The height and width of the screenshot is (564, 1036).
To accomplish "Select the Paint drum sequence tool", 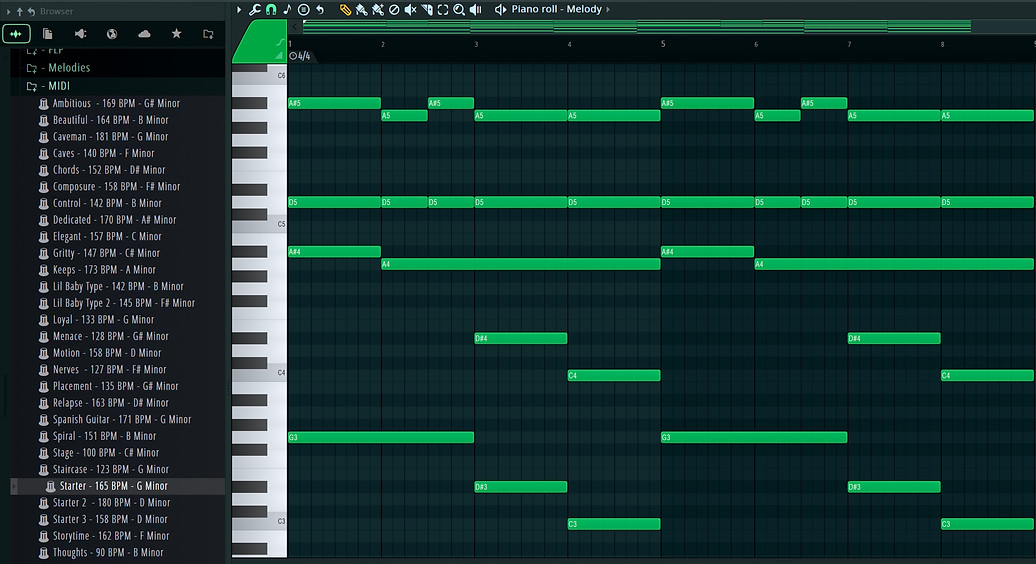I will click(378, 9).
